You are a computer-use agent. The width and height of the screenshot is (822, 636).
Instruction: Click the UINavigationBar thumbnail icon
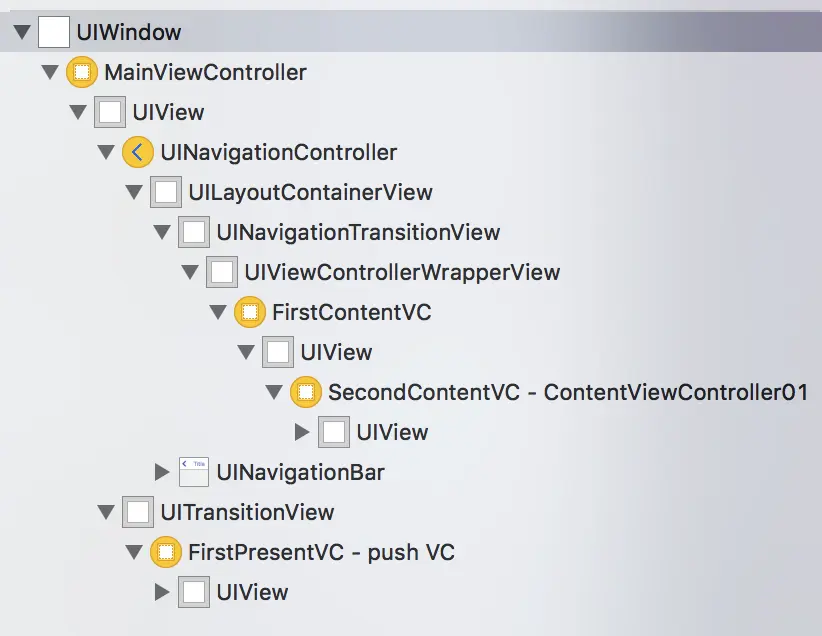click(x=194, y=472)
